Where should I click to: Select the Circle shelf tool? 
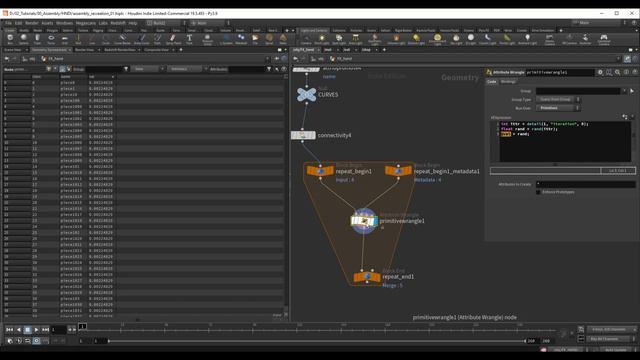coord(106,39)
